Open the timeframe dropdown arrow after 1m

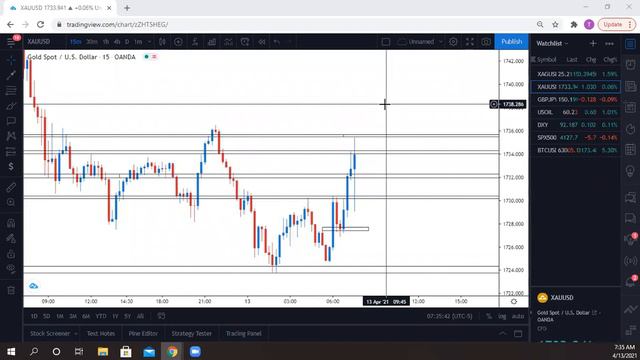[149, 42]
